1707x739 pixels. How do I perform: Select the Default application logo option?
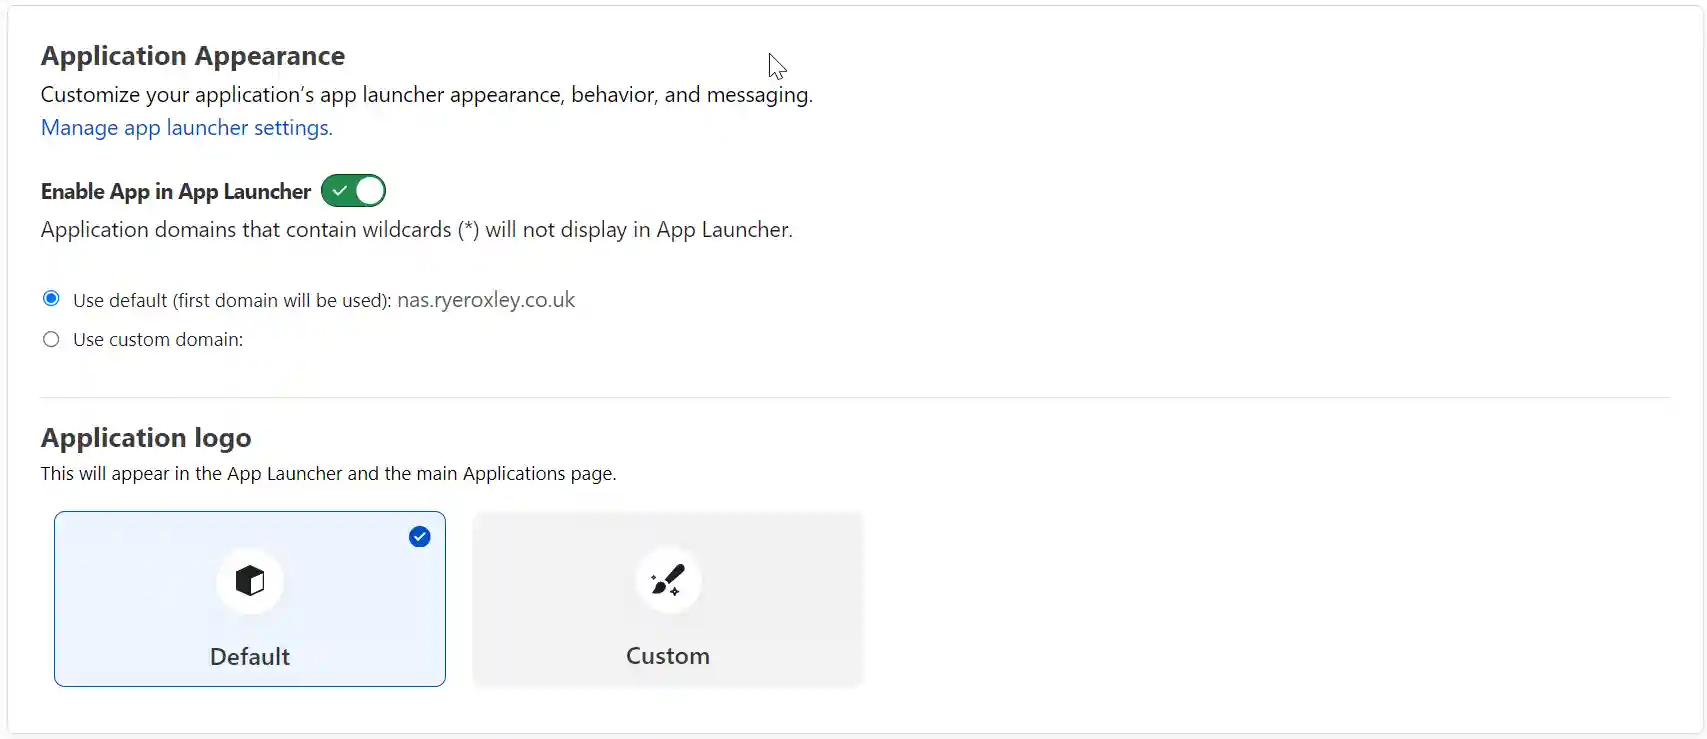[x=249, y=600]
